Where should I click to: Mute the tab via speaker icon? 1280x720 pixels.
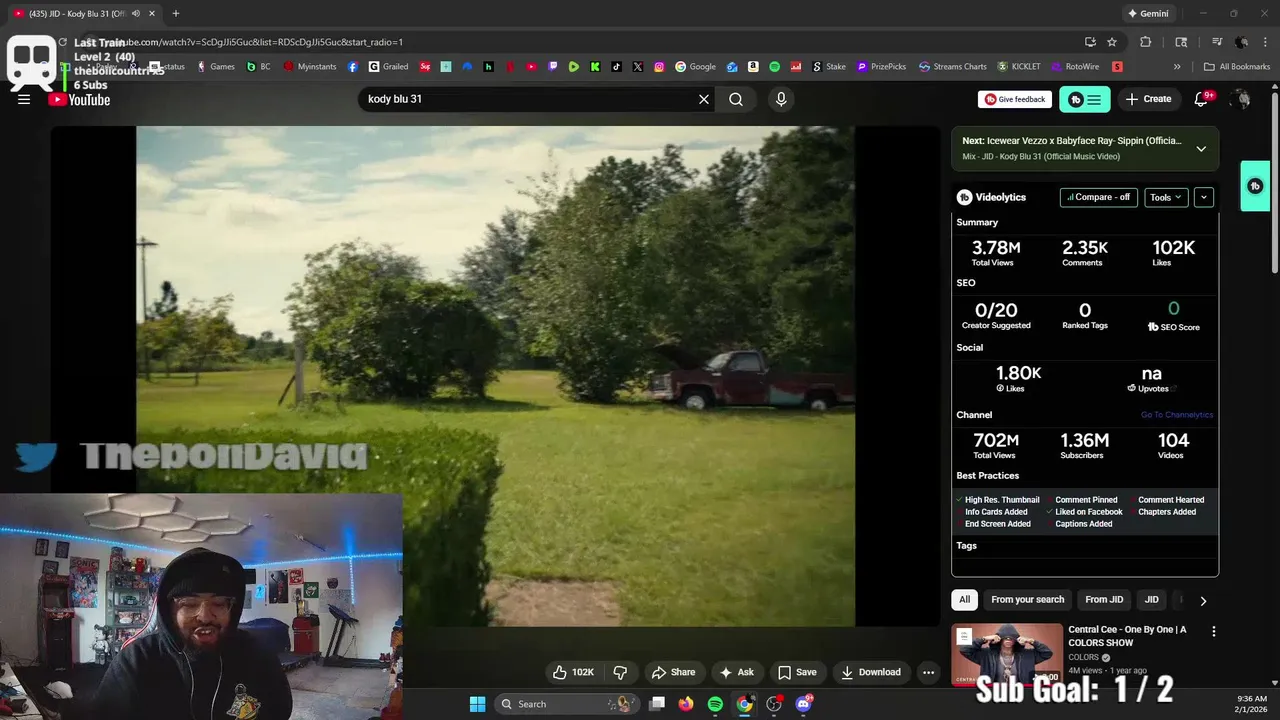[x=135, y=14]
